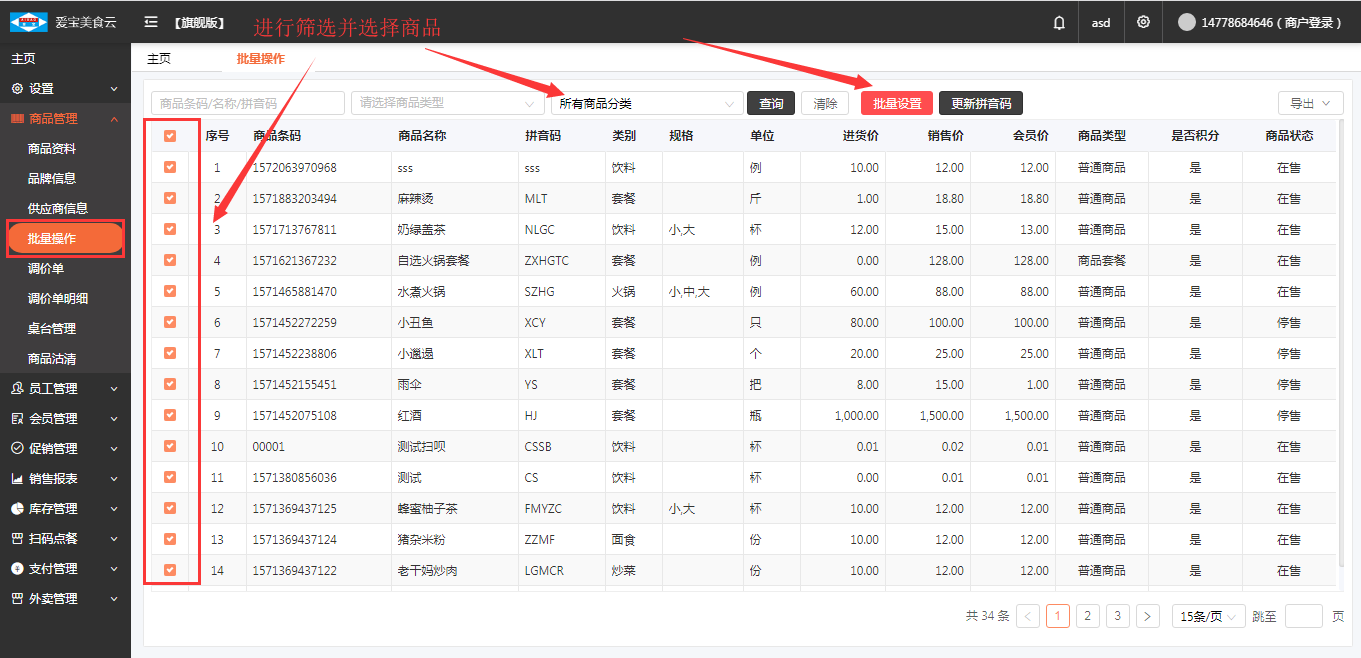
Task: Switch to the 主页 tab
Action: (x=159, y=59)
